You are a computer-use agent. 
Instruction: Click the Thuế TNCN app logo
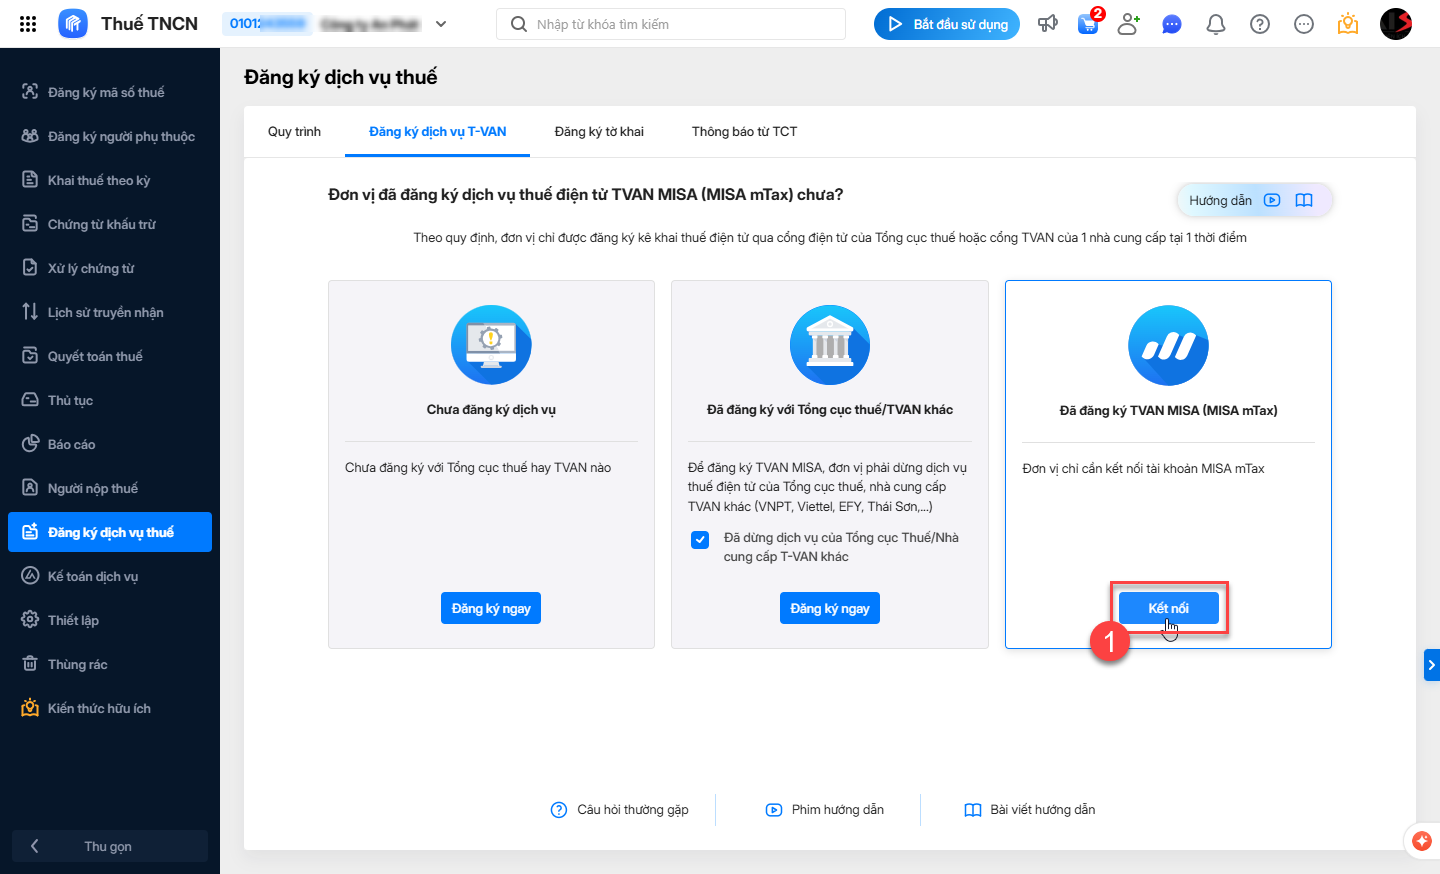73,24
